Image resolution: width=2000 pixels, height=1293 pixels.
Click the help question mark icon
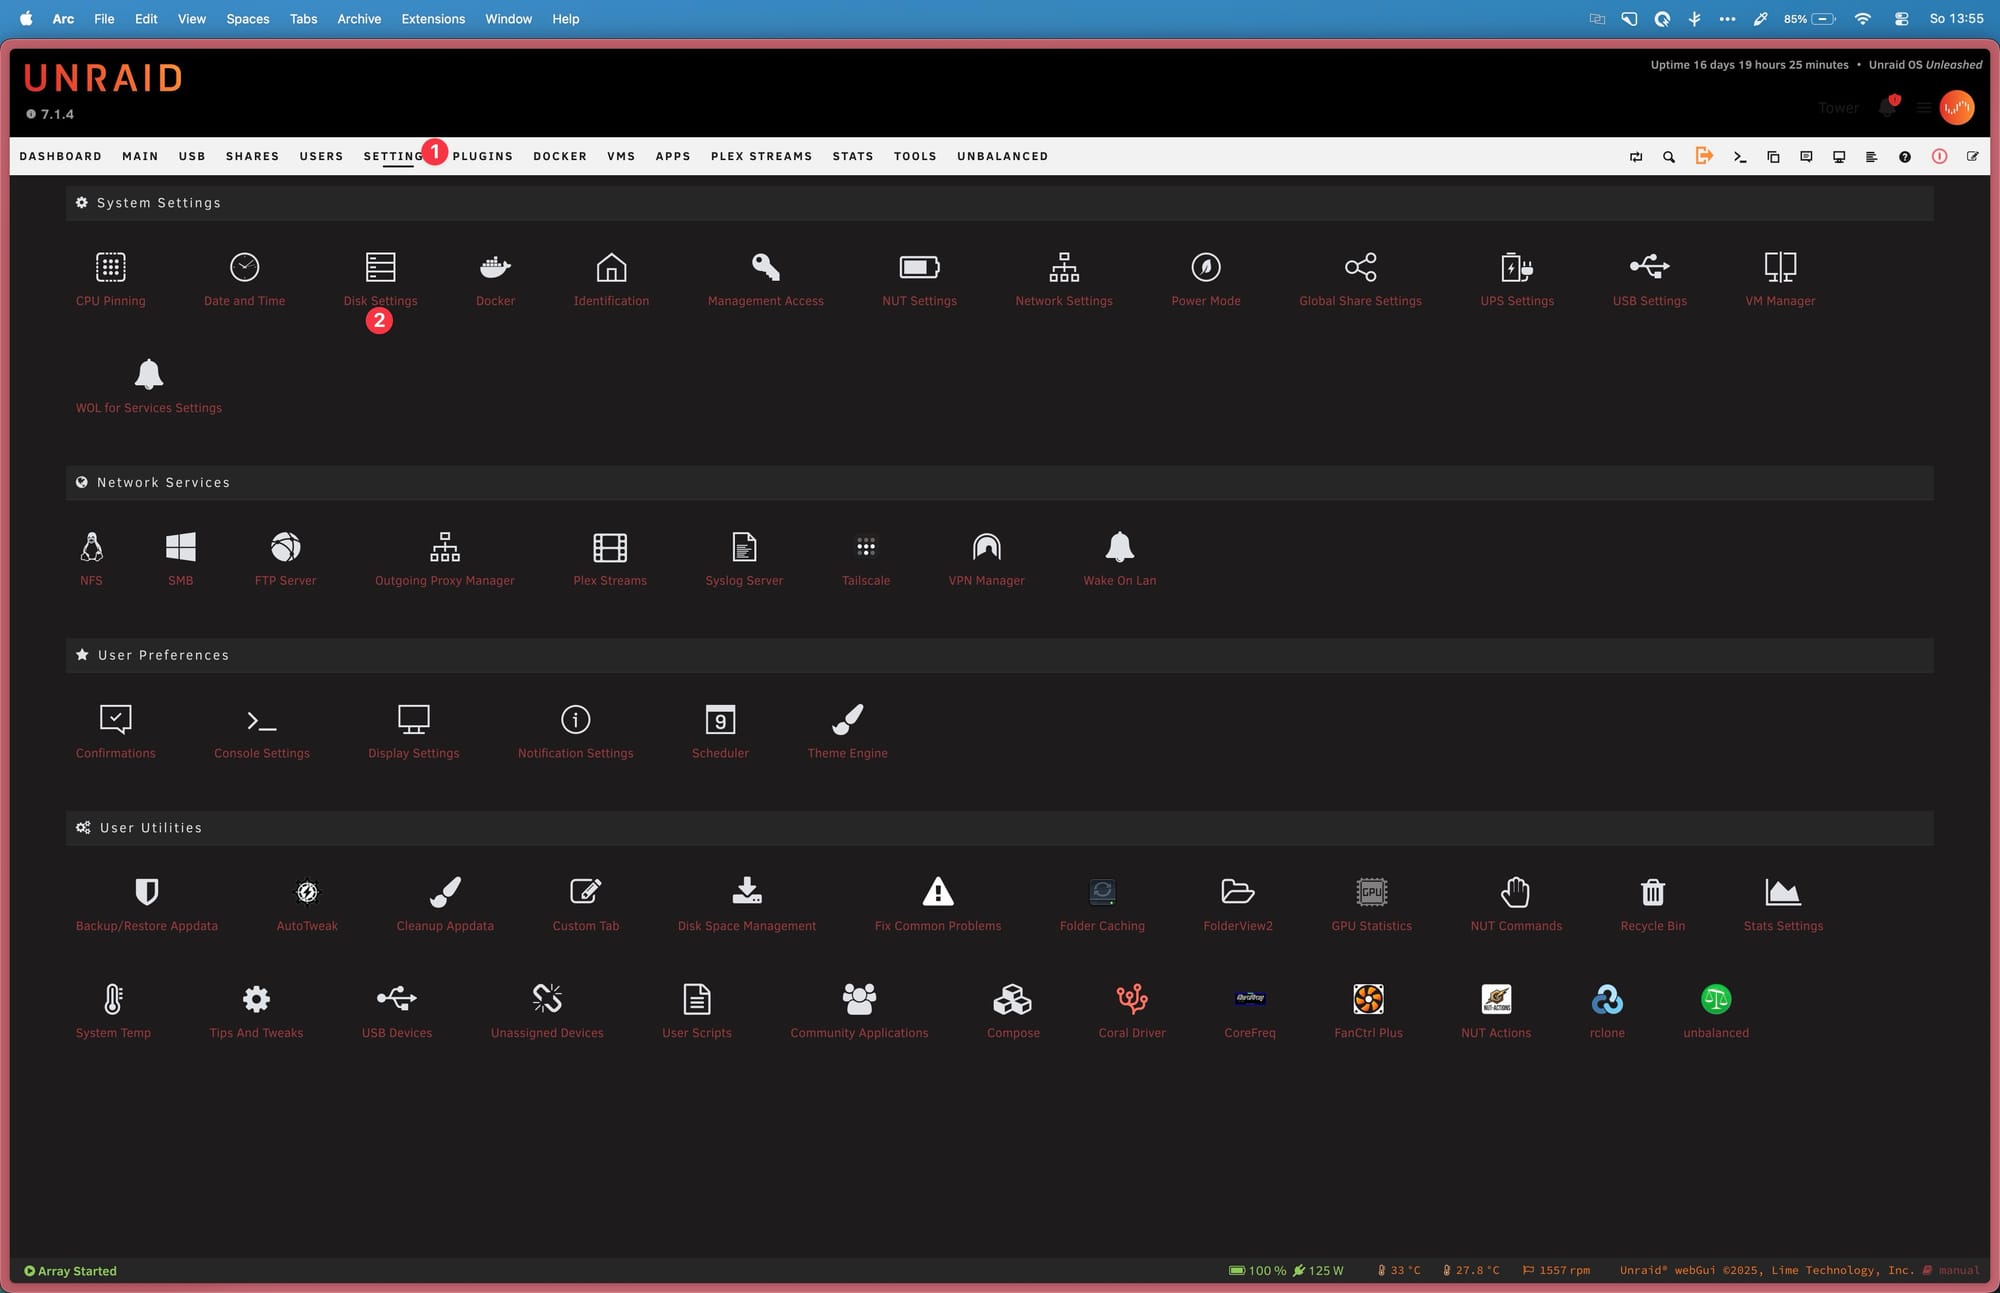pyautogui.click(x=1905, y=157)
